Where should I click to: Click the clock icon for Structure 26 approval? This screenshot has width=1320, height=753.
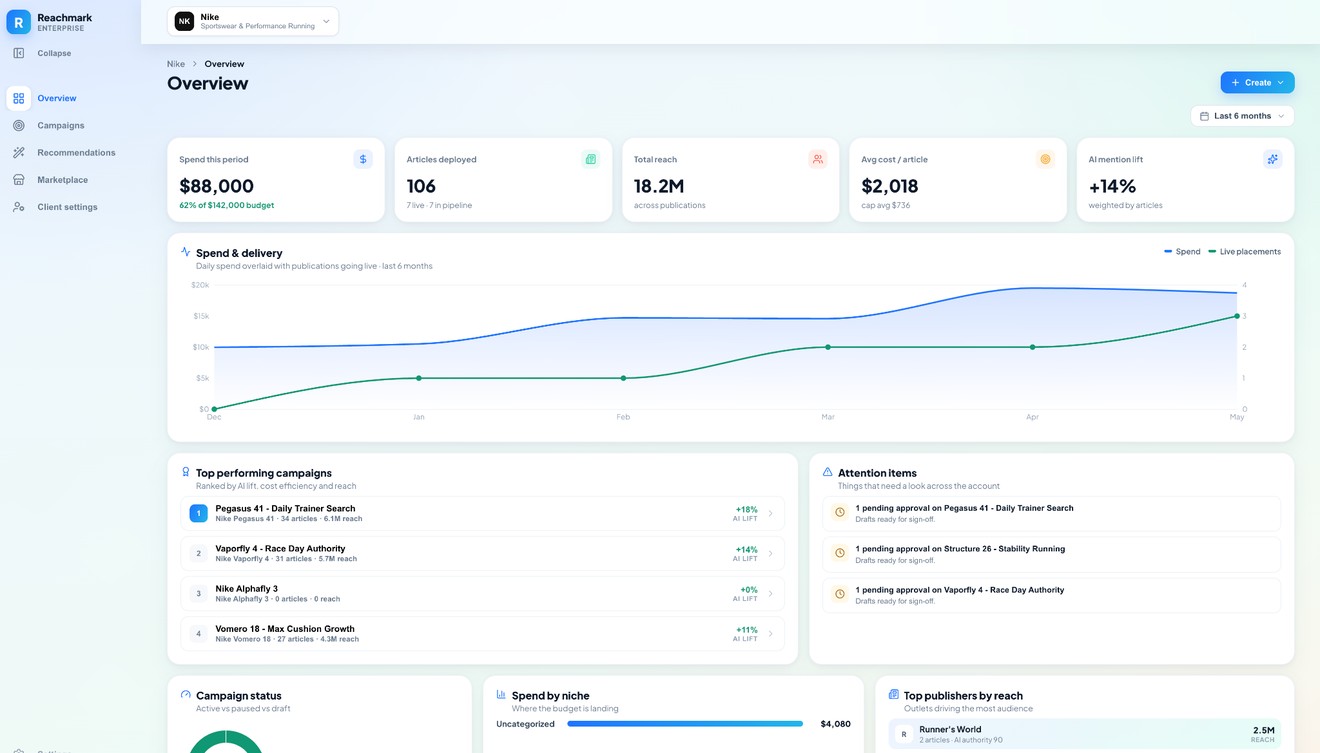coord(840,553)
